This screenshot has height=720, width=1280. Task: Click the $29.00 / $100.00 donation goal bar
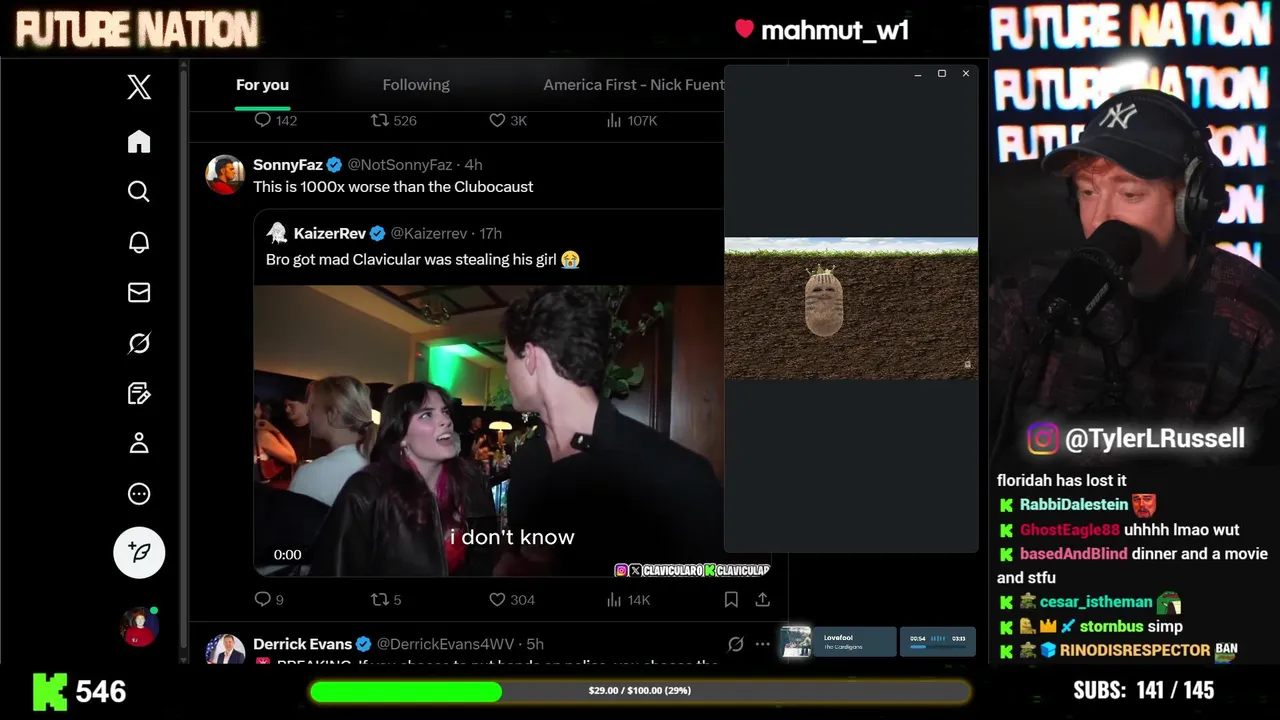[x=640, y=691]
